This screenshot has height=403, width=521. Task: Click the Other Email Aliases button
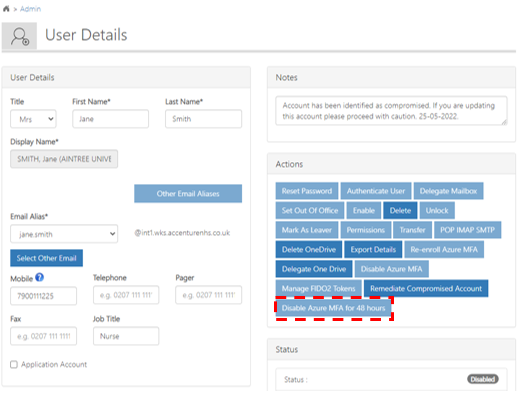pos(188,194)
